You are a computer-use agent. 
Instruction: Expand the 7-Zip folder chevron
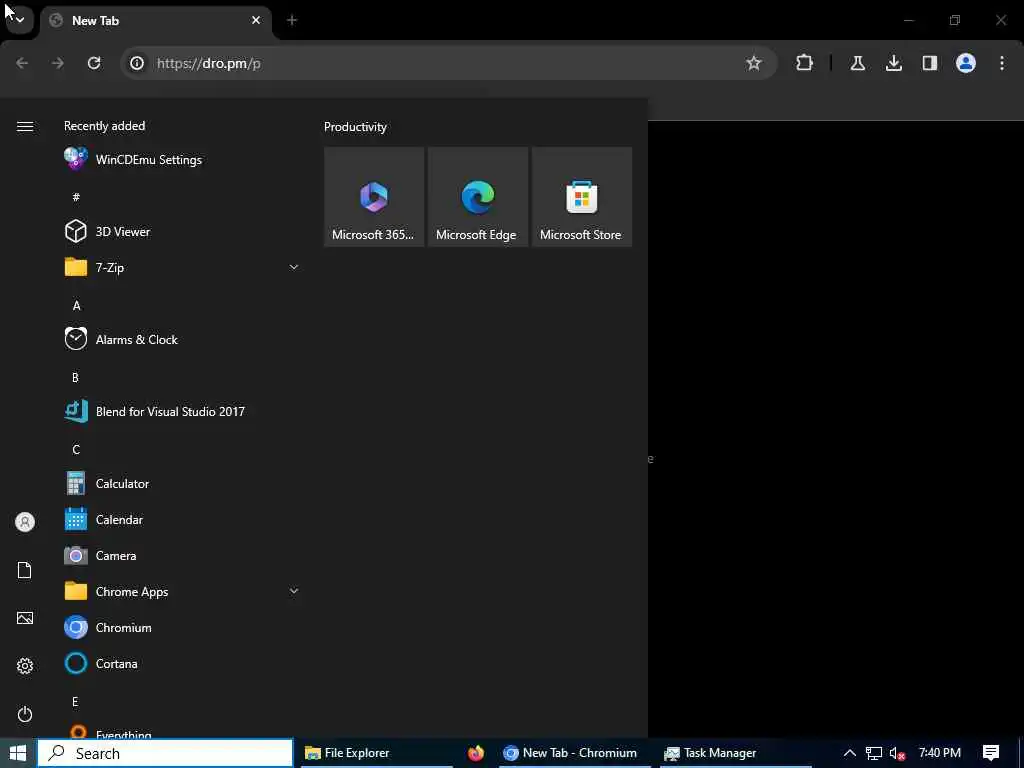tap(294, 267)
